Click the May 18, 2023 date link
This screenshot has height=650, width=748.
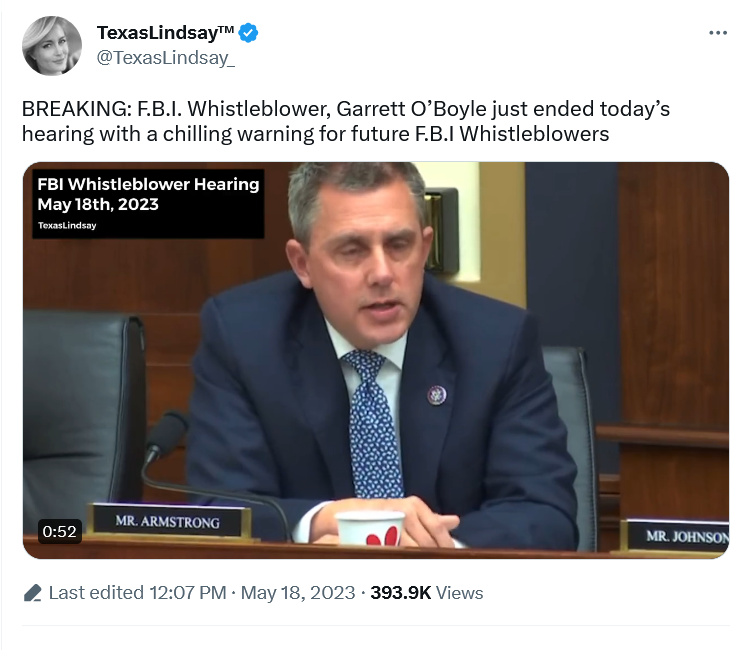pos(298,593)
